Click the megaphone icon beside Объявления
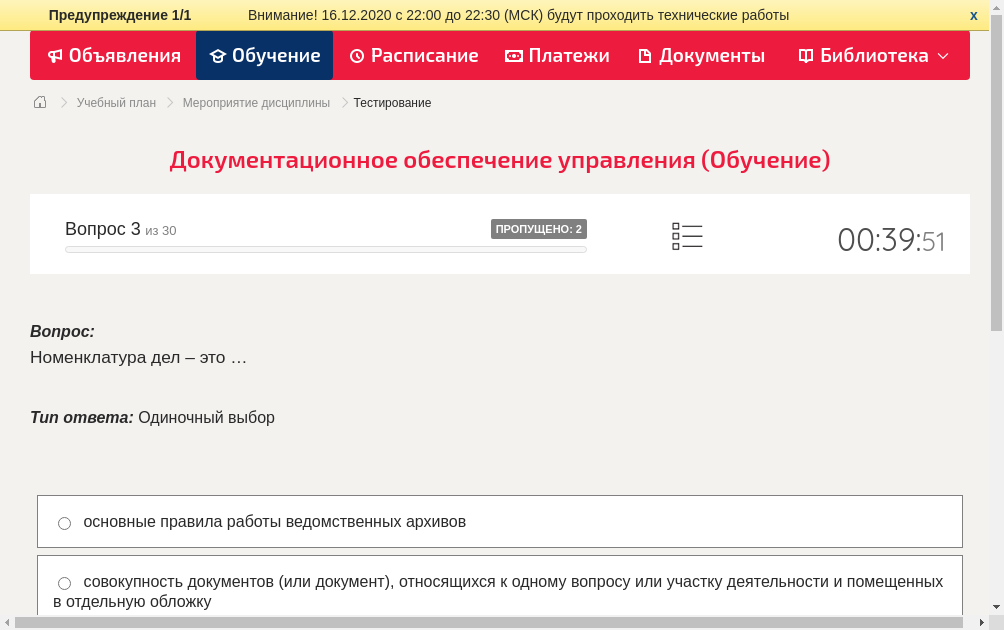The width and height of the screenshot is (1004, 630). pos(55,55)
